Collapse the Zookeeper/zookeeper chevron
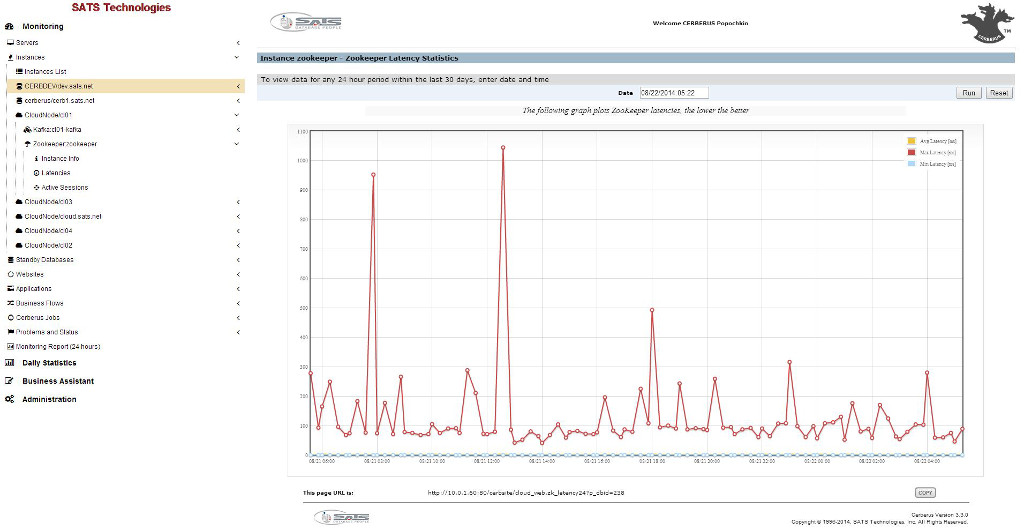Image resolution: width=1024 pixels, height=530 pixels. (x=238, y=144)
